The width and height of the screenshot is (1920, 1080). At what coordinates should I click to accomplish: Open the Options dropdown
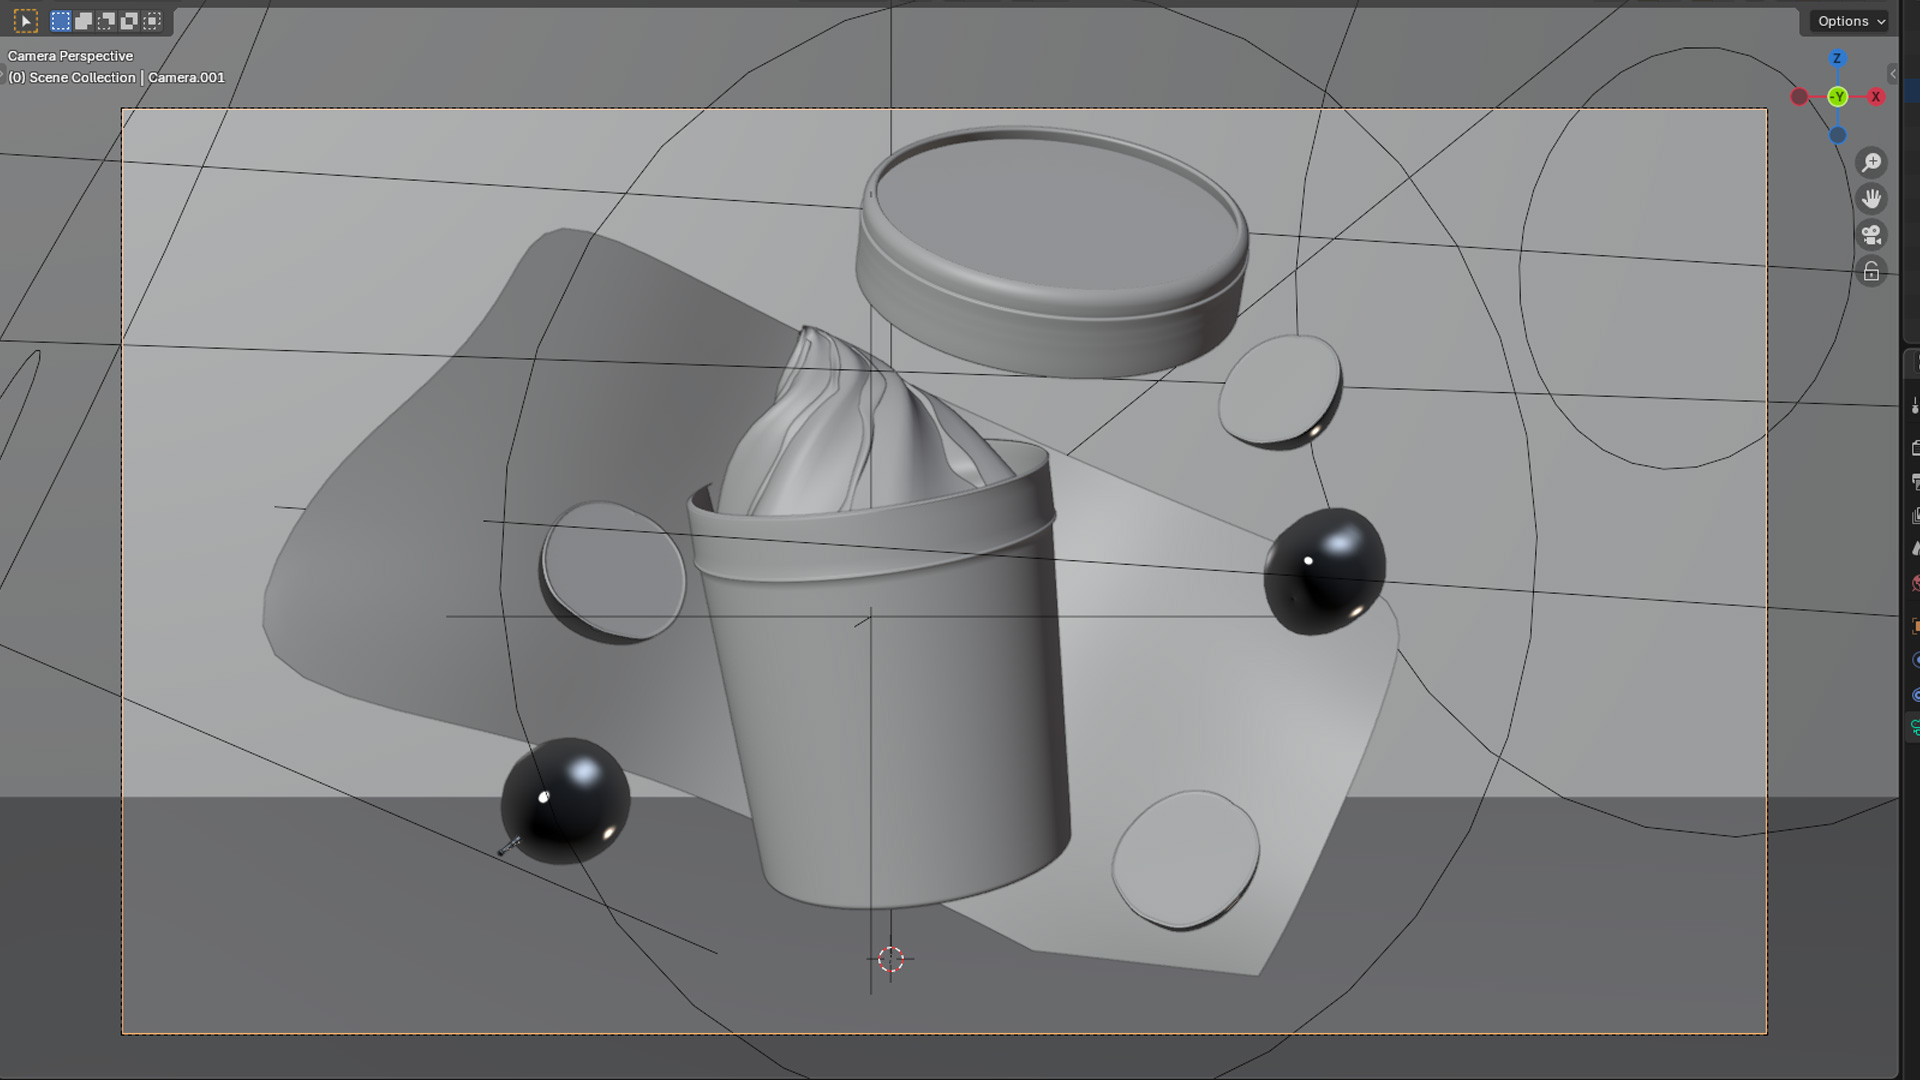click(1851, 21)
